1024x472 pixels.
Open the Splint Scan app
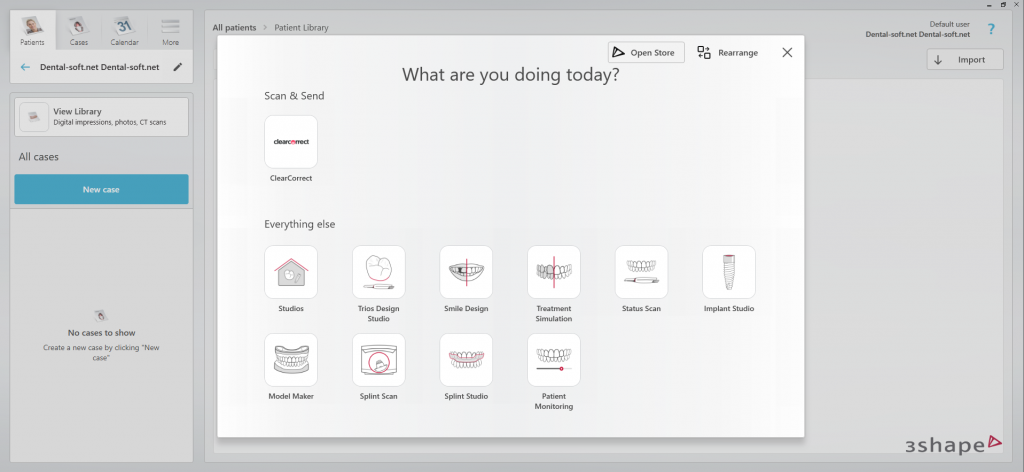[379, 360]
